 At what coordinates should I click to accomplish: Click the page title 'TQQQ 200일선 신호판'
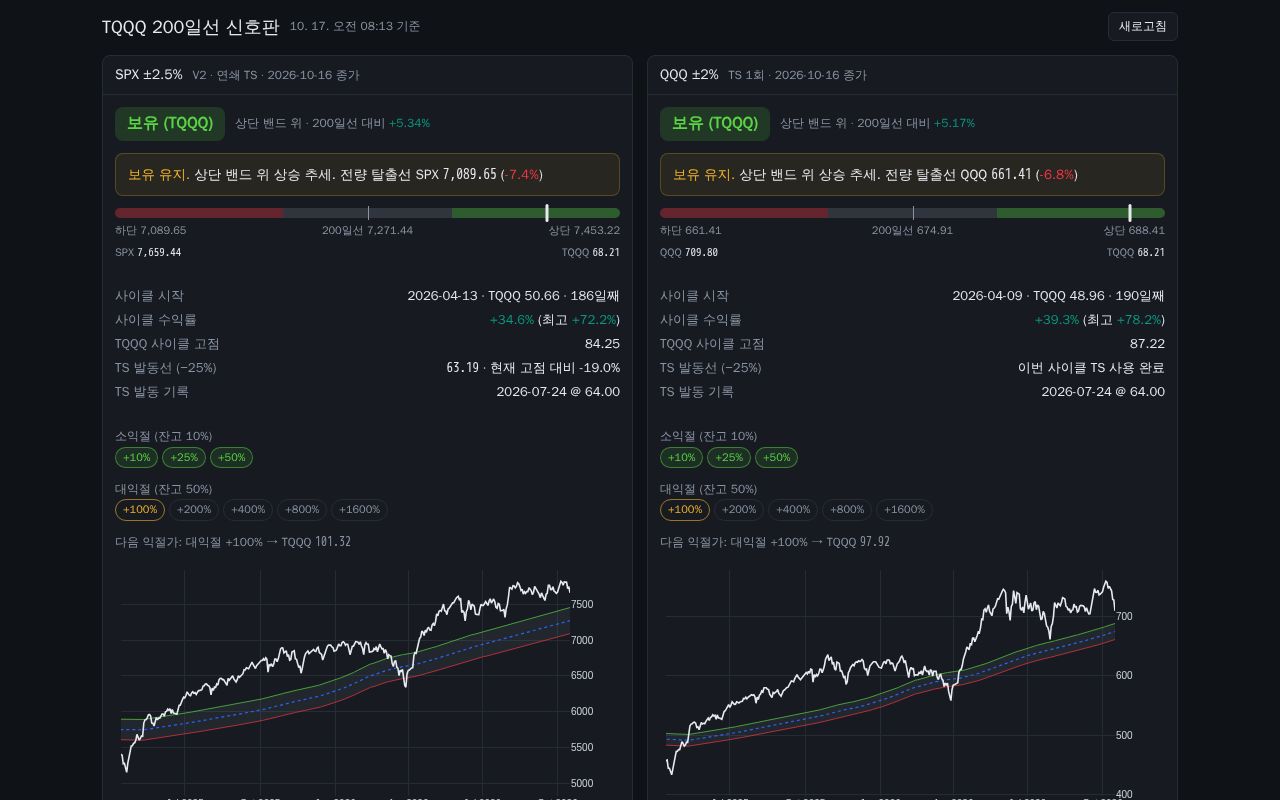pos(190,27)
